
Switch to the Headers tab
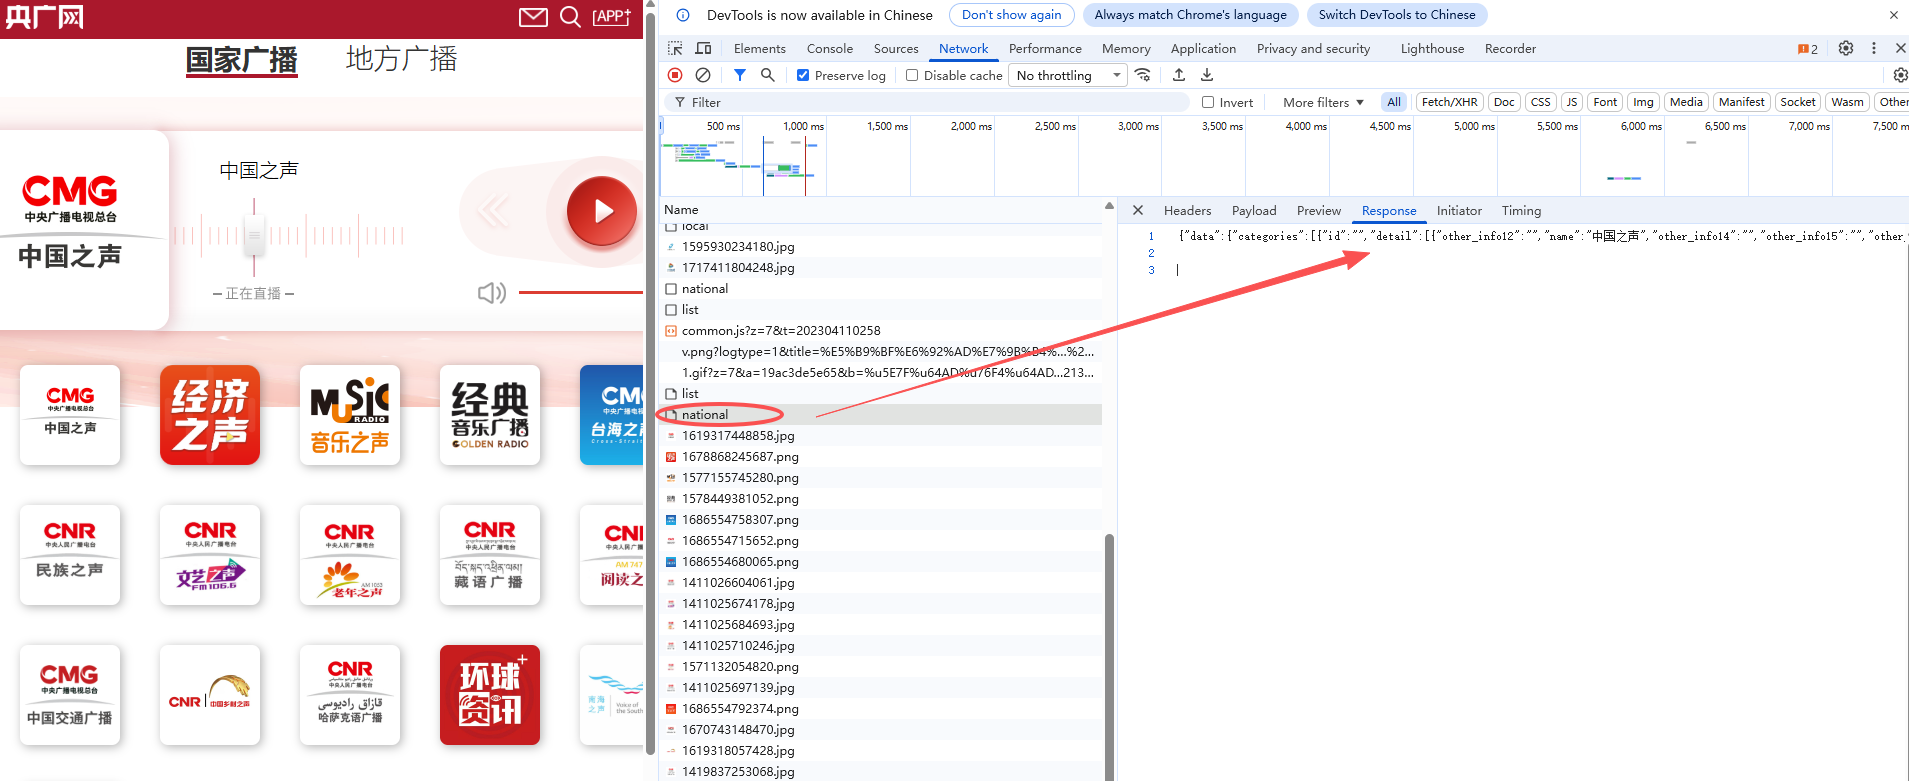[x=1187, y=210]
